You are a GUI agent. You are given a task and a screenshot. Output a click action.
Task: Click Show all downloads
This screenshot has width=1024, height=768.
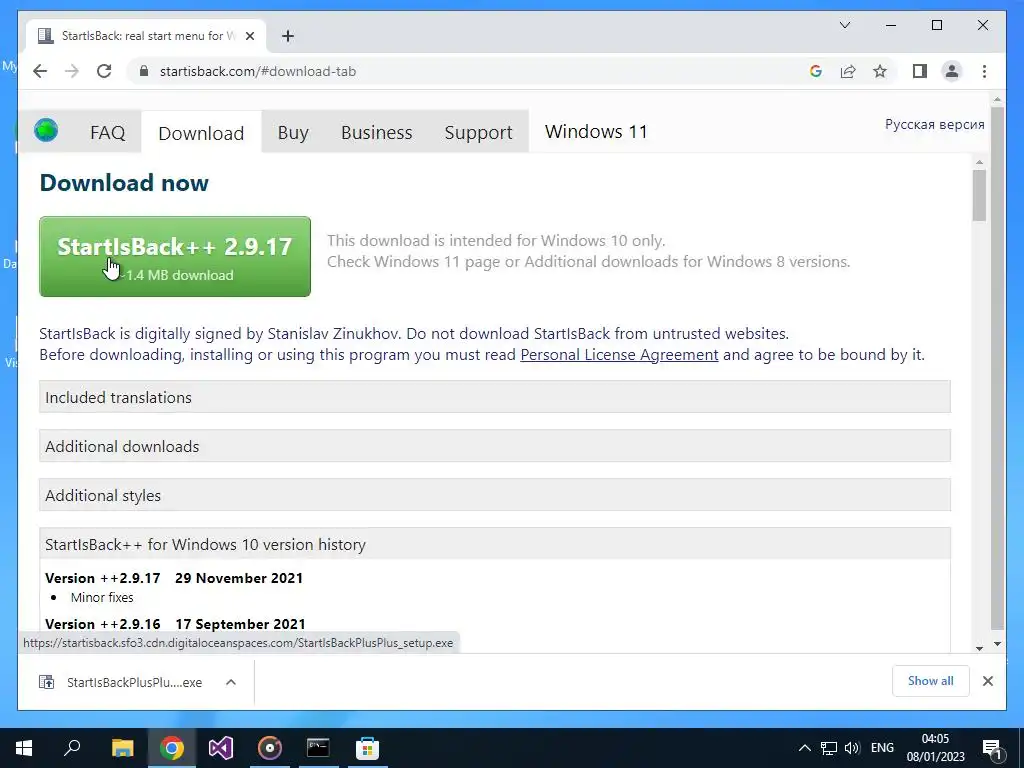[931, 681]
